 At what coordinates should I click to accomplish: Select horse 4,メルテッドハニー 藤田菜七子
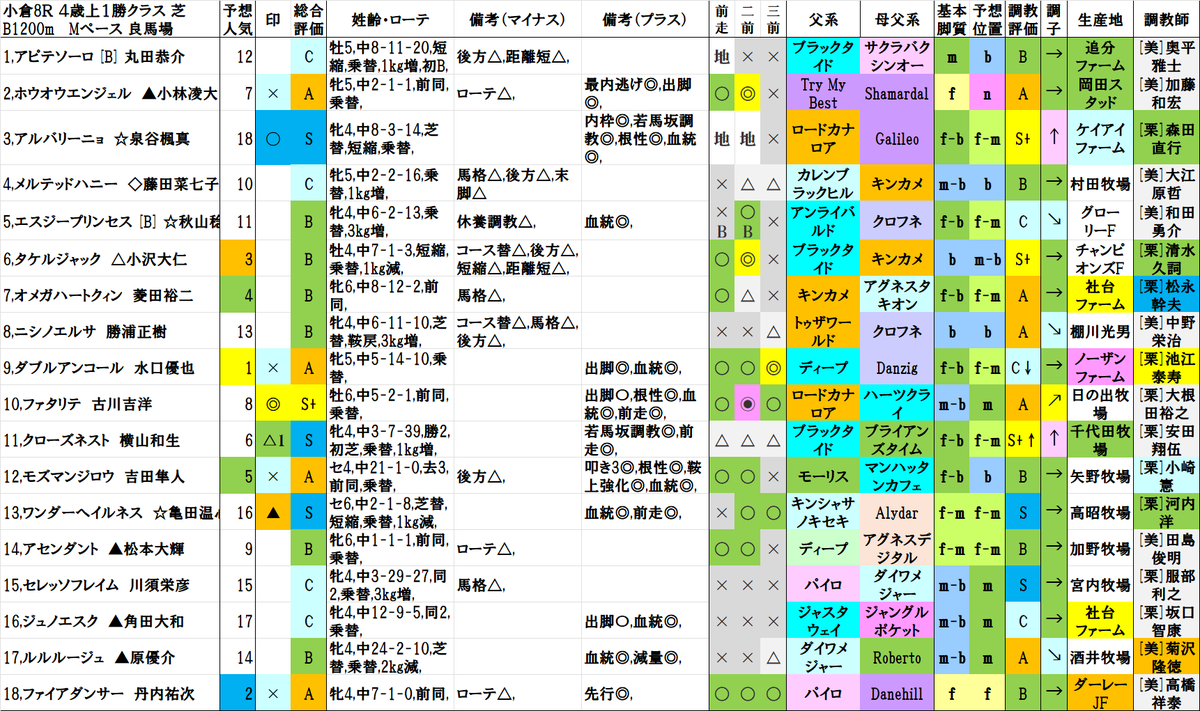110,183
